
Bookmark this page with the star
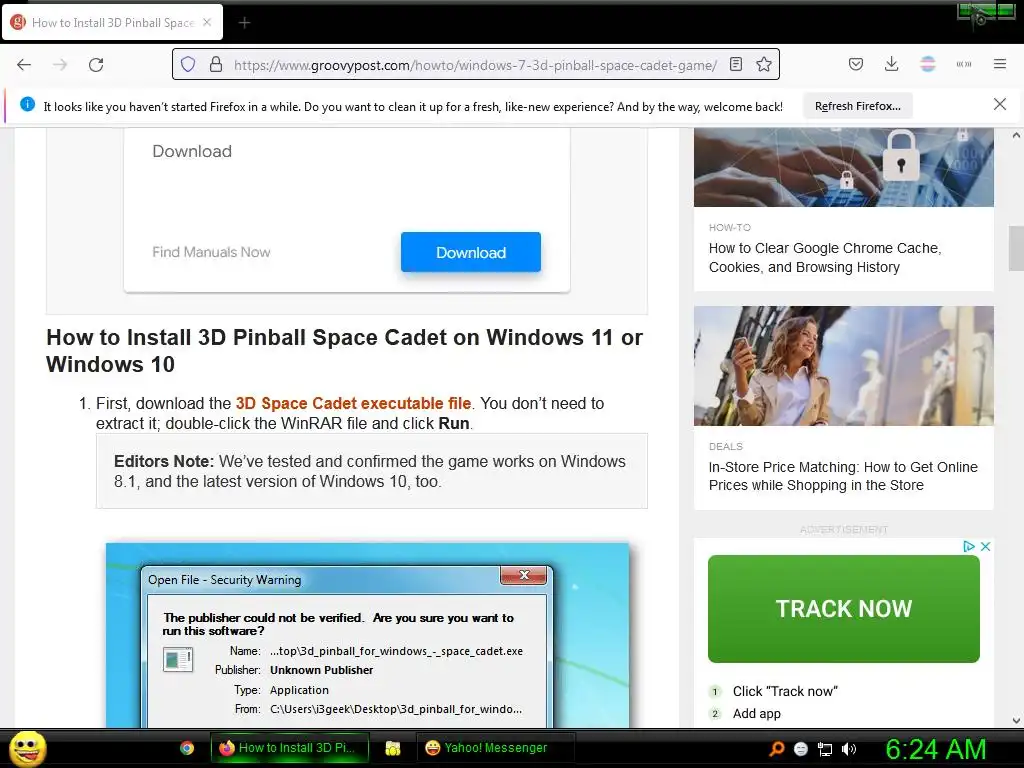763,65
